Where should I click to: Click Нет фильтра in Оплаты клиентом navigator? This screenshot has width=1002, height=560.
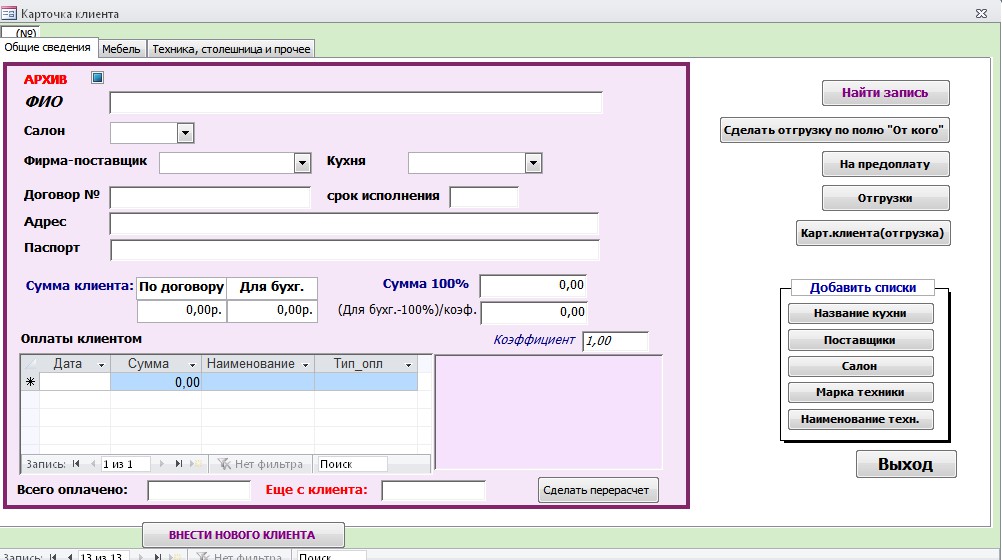(x=261, y=464)
